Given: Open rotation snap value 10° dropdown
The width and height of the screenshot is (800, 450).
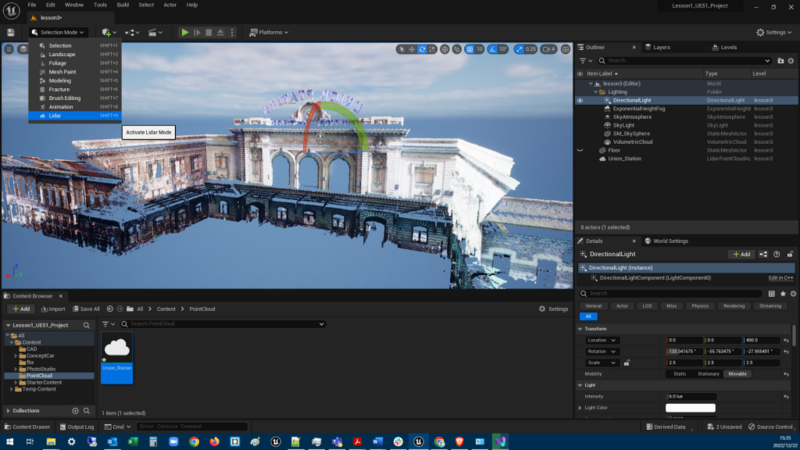Looking at the screenshot, I should click(x=503, y=49).
